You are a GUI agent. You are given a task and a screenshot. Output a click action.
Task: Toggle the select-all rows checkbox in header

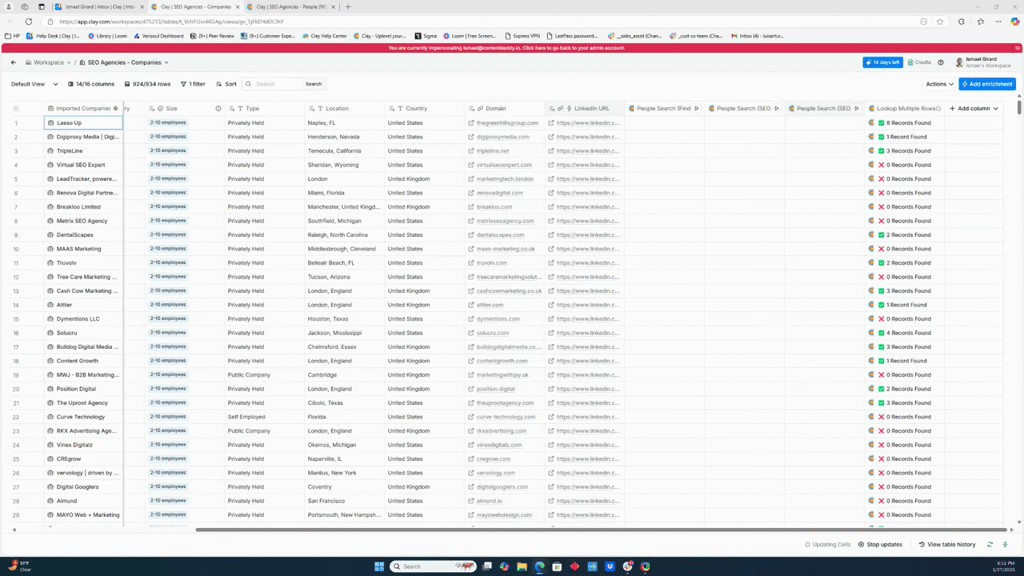point(16,108)
